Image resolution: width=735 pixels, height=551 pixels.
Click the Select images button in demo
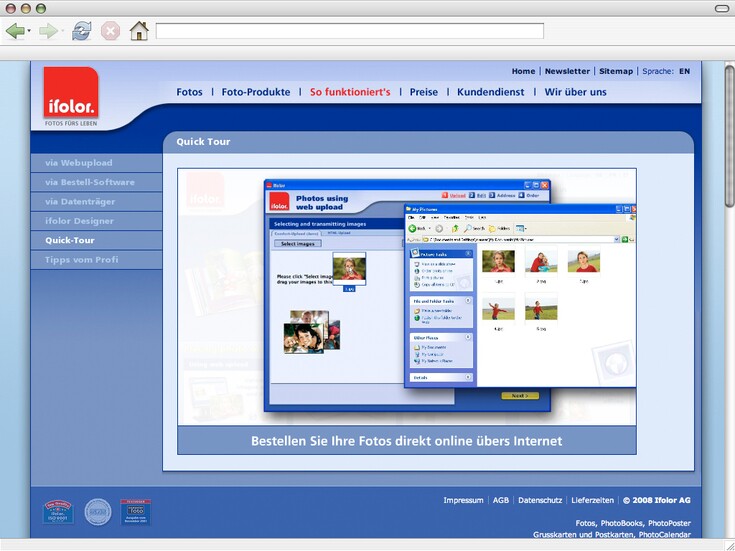(298, 243)
